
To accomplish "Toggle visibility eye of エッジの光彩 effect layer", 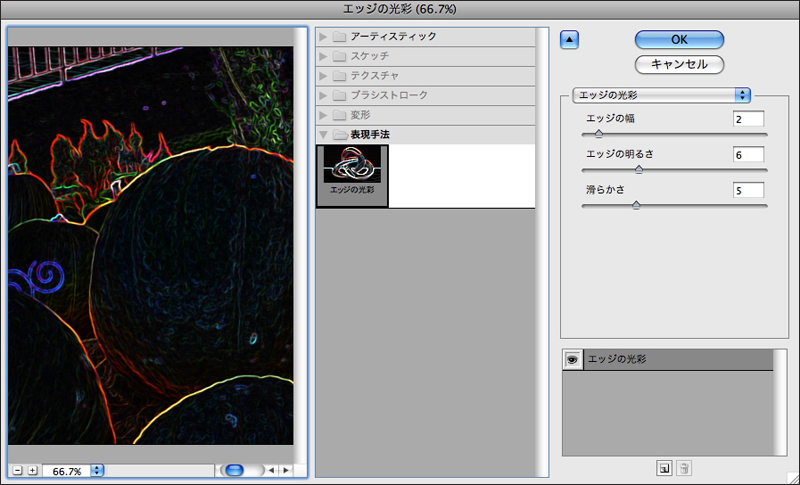I will coord(572,360).
